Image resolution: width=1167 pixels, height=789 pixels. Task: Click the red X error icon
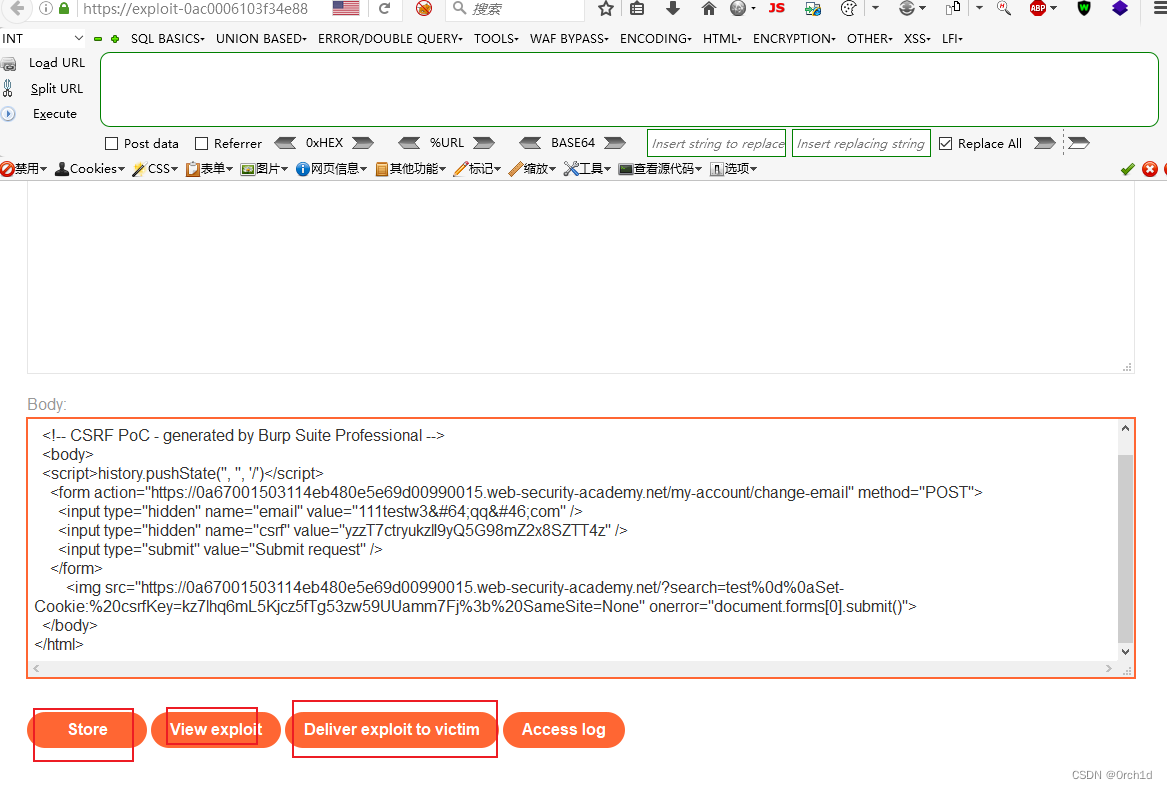click(x=1150, y=169)
